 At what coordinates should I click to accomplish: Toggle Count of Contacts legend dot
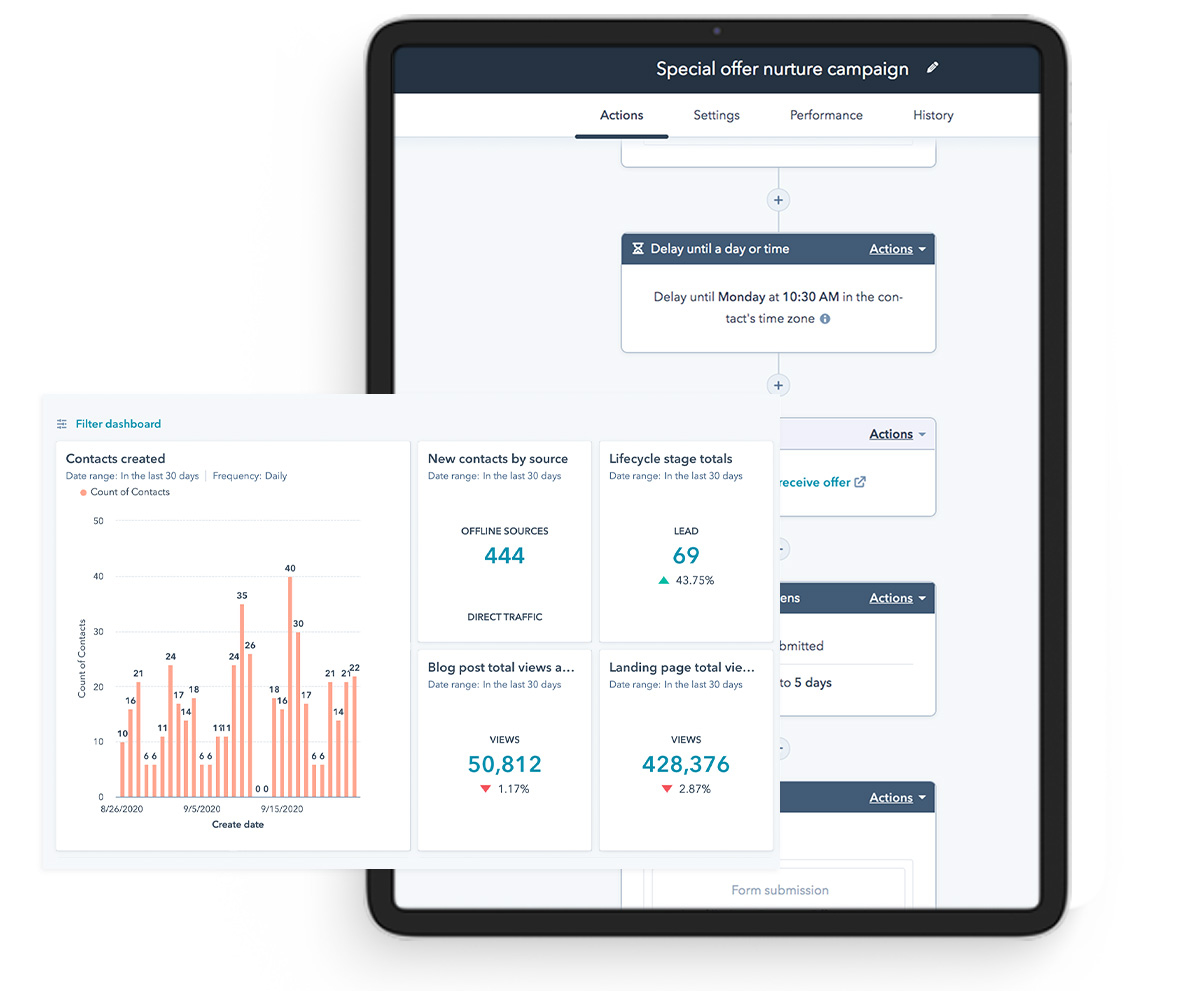tap(83, 493)
